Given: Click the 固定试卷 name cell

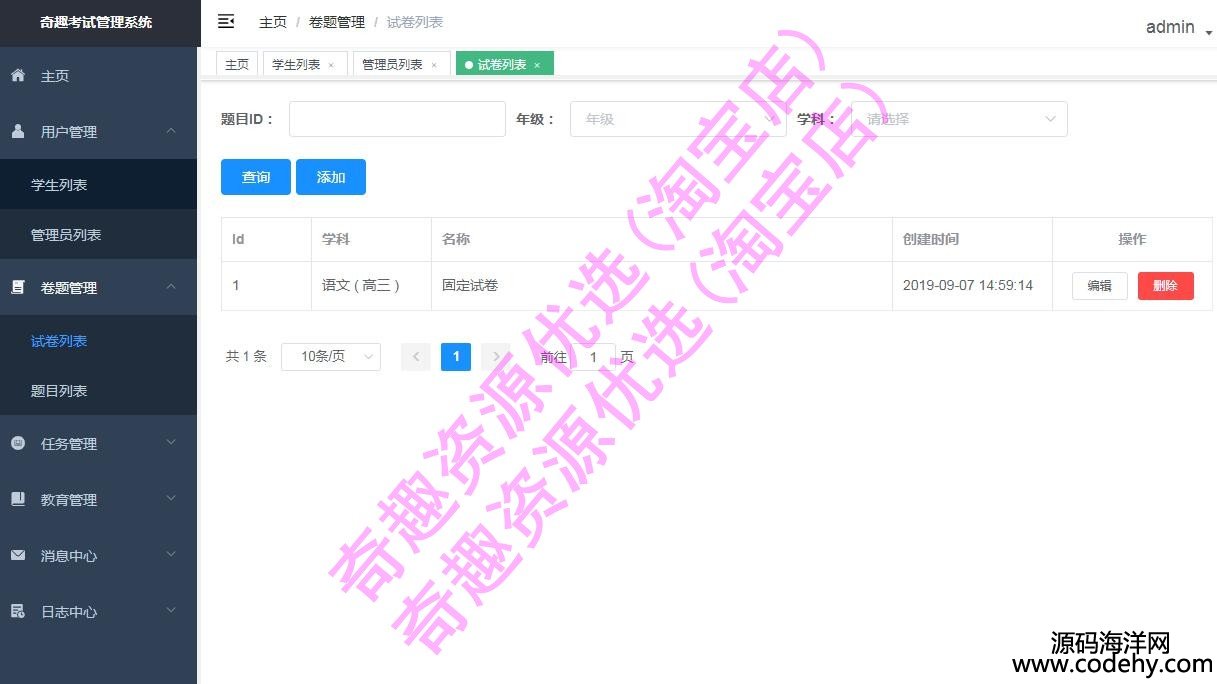Looking at the screenshot, I should point(661,286).
